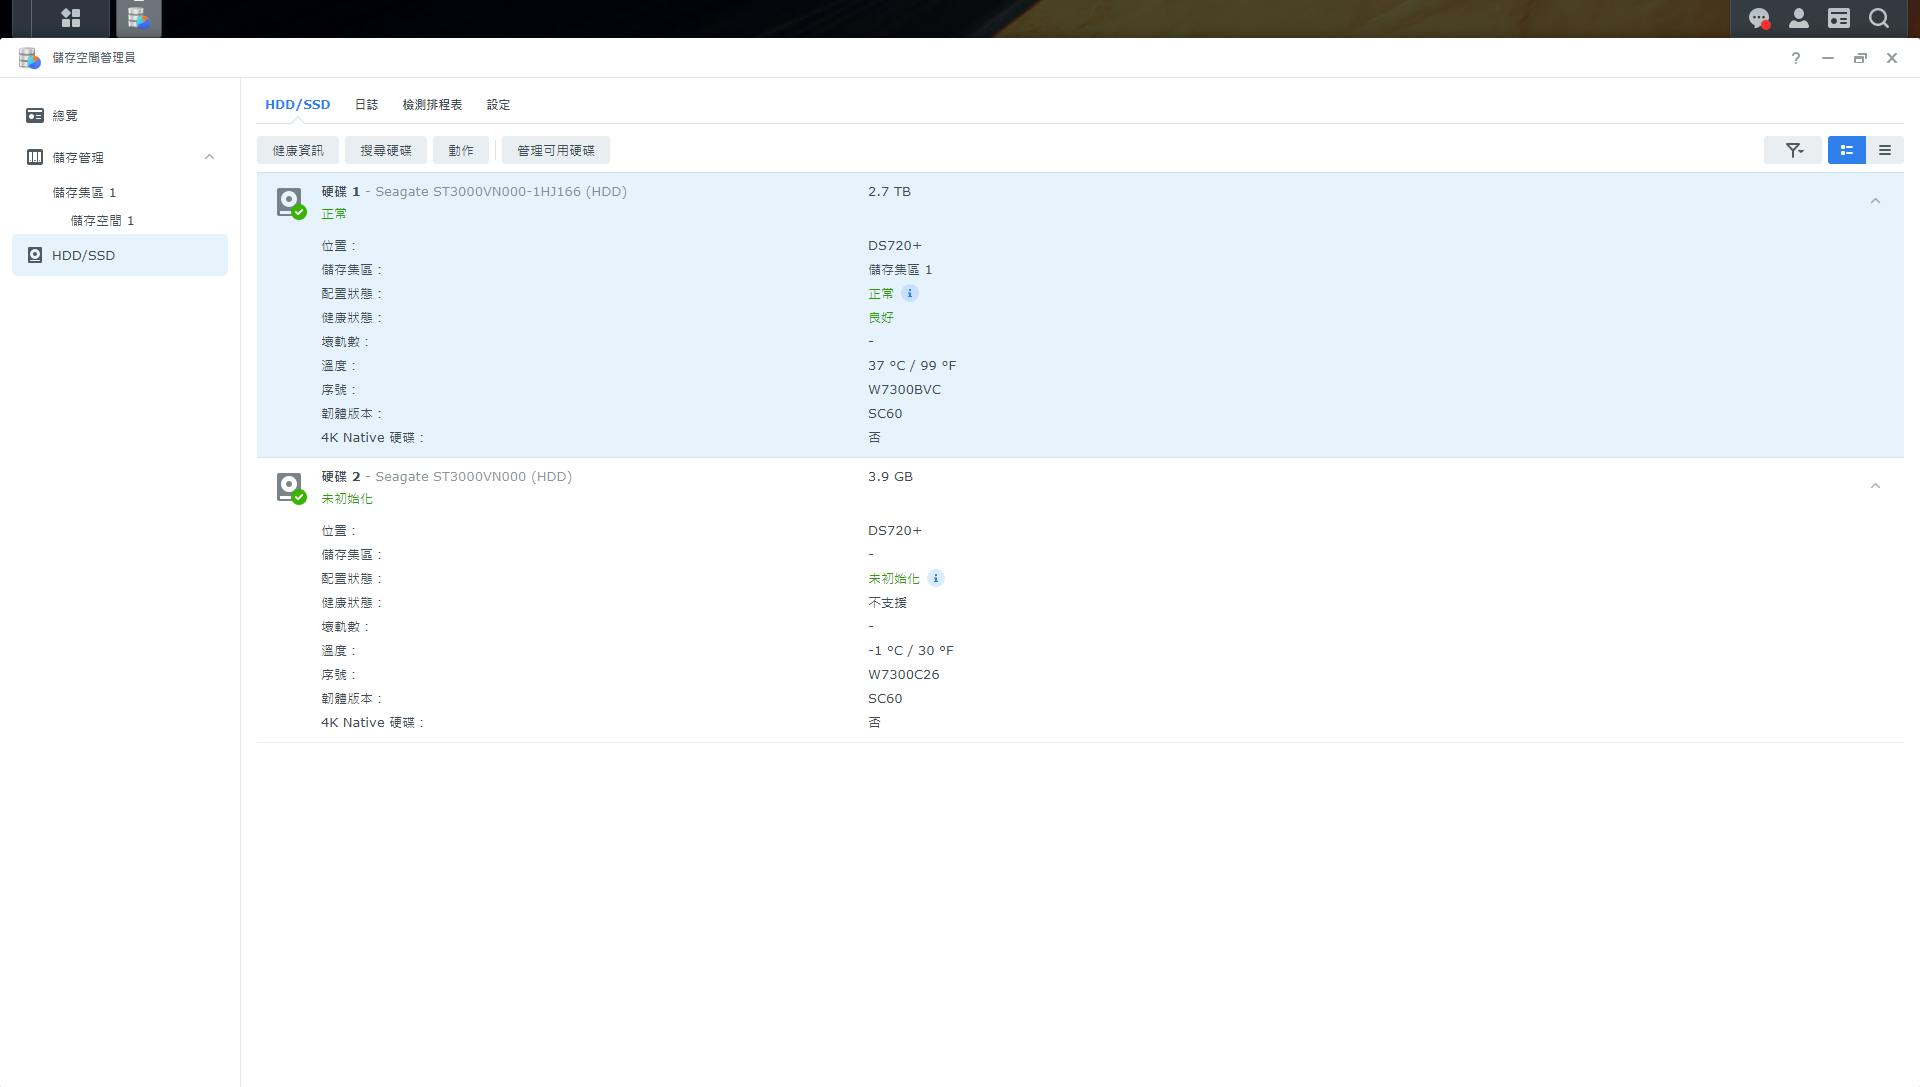Click info icon next to 未初始化 status
This screenshot has height=1087, width=1920.
click(x=935, y=578)
